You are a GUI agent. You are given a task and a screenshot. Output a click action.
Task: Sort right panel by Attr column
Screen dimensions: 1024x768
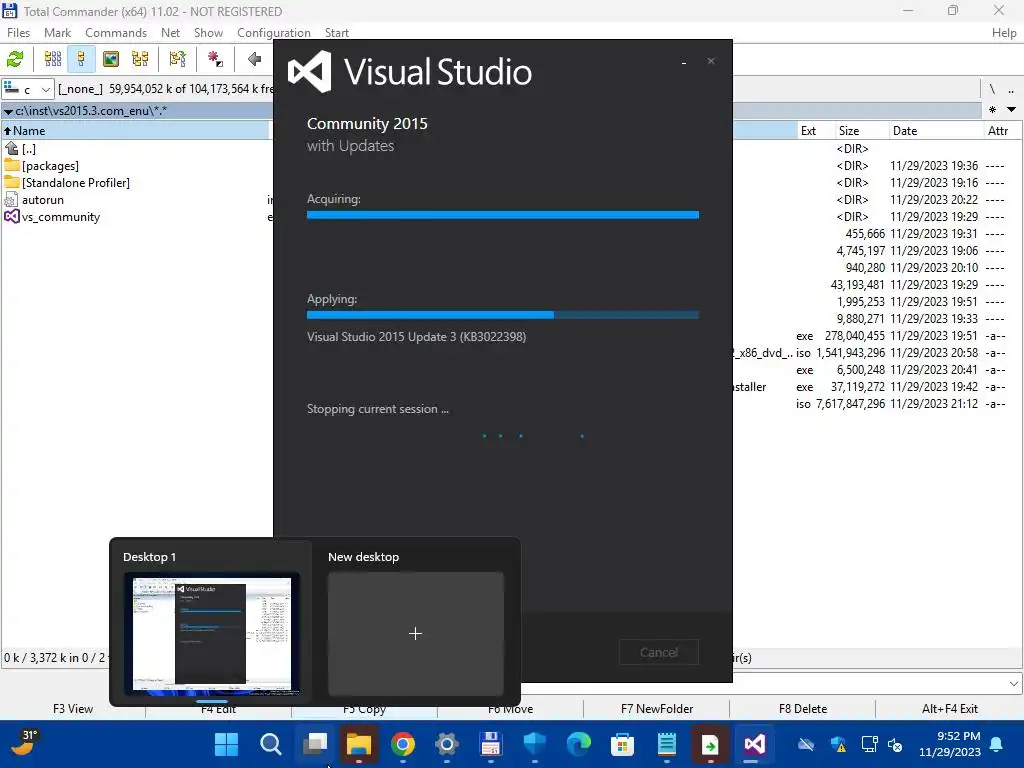[1002, 131]
